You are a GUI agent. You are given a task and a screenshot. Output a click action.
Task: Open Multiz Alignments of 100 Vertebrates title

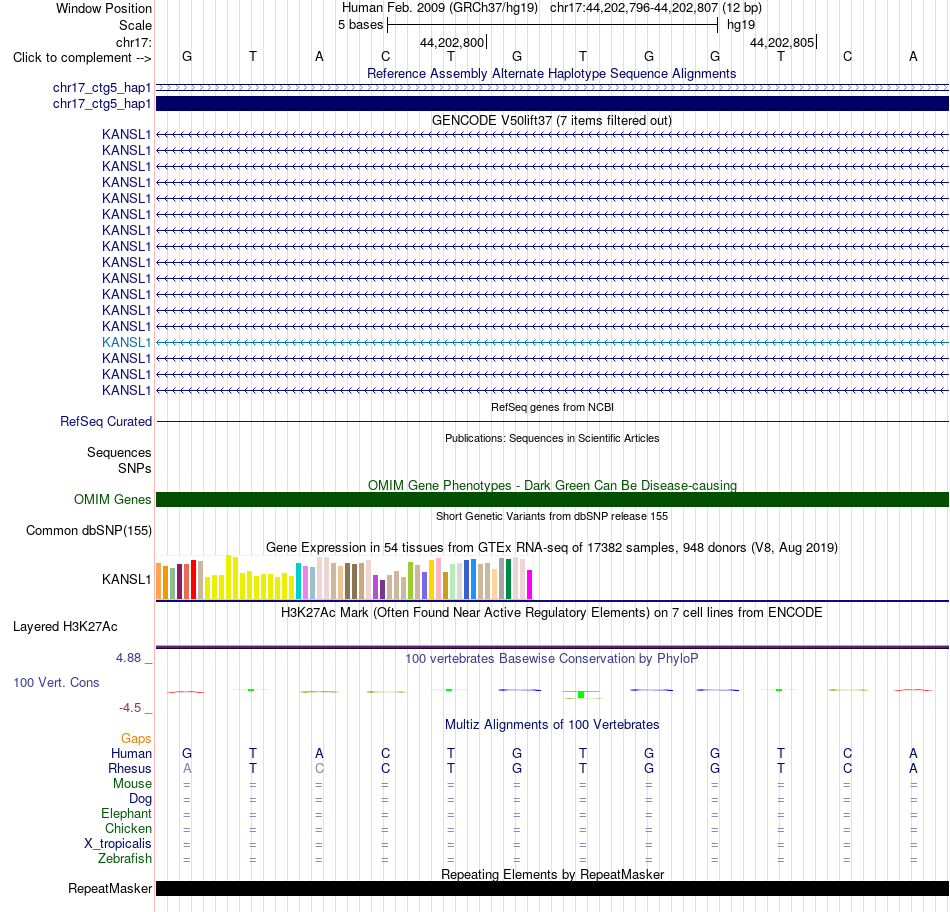[552, 725]
